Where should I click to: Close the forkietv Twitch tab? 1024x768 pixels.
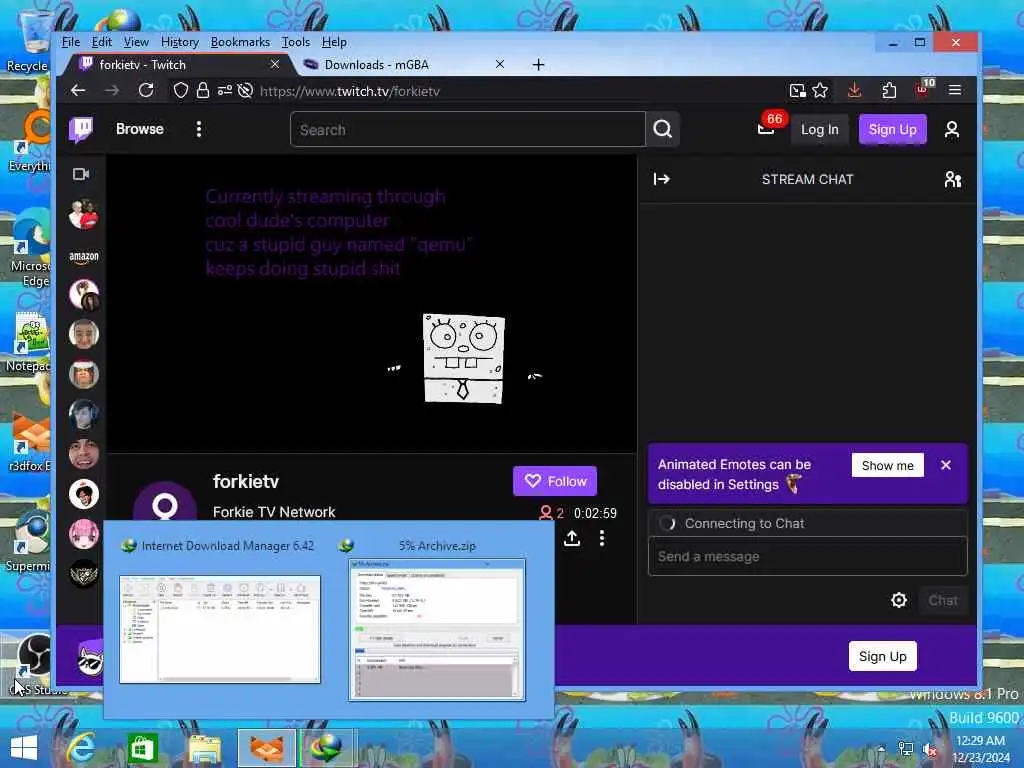click(x=275, y=64)
